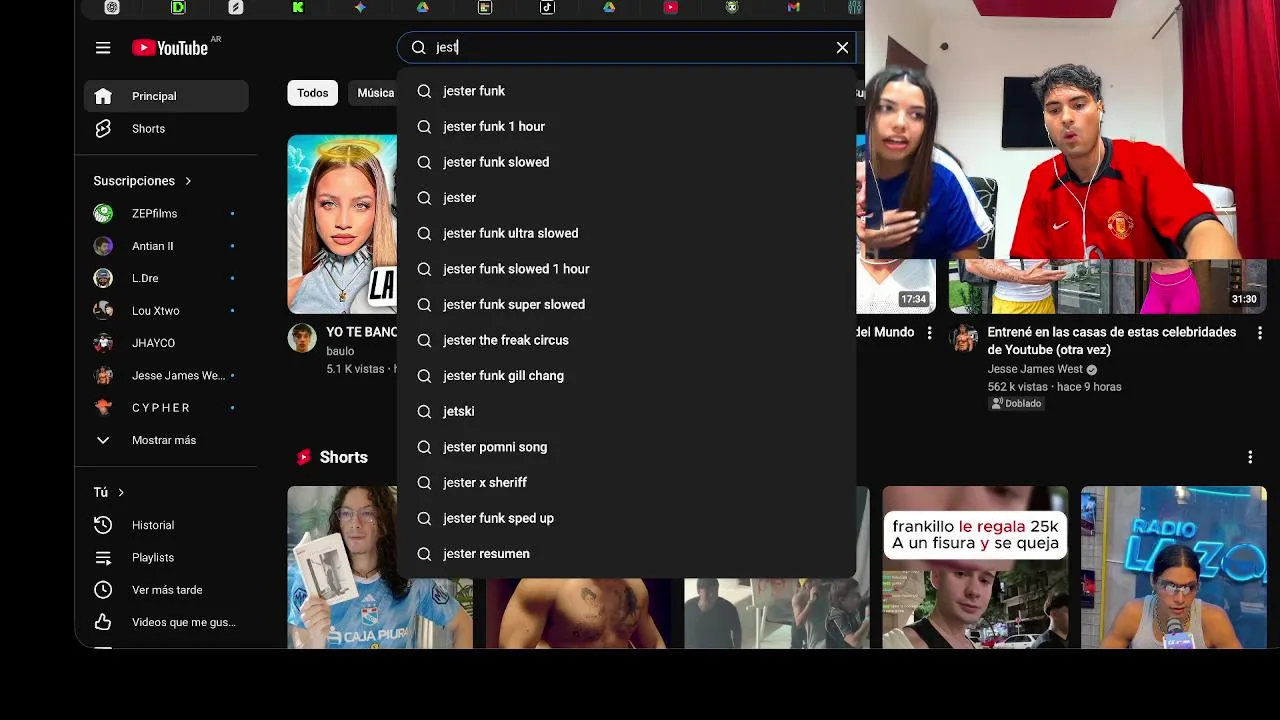Expand the 'Tú' section chevron
This screenshot has height=720, width=1280.
point(121,493)
